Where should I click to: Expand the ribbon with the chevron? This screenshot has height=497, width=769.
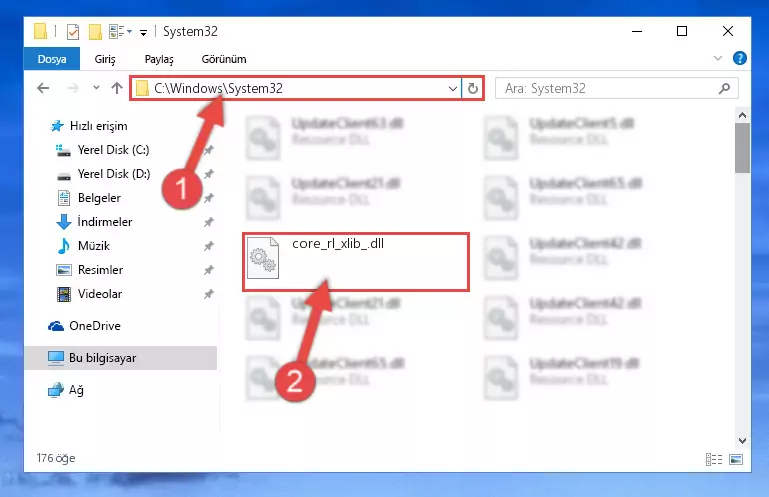[718, 58]
